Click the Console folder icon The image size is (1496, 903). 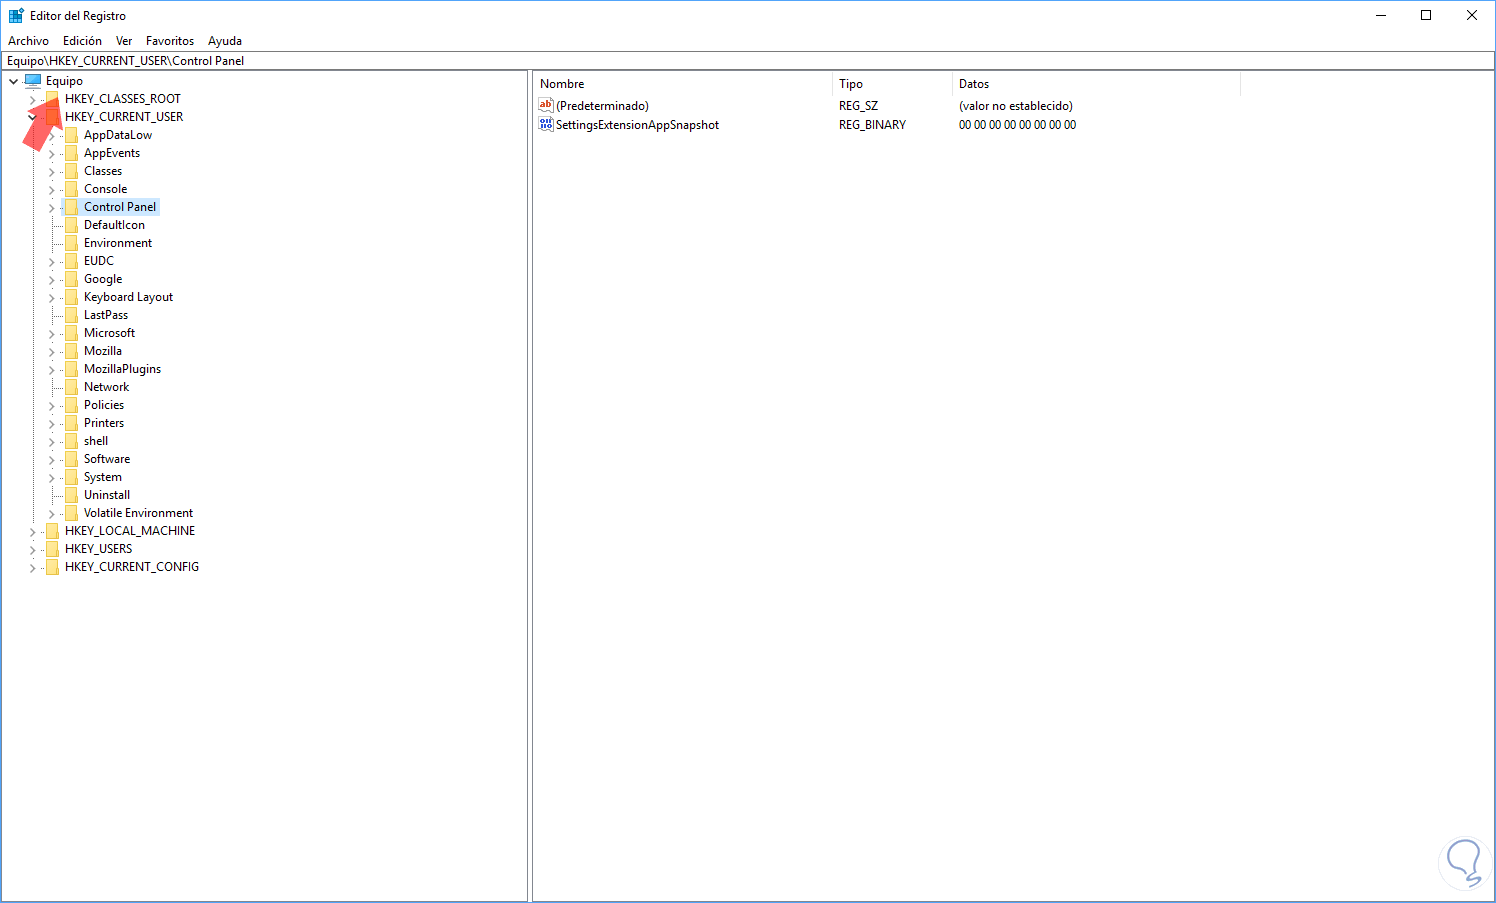[x=71, y=189]
